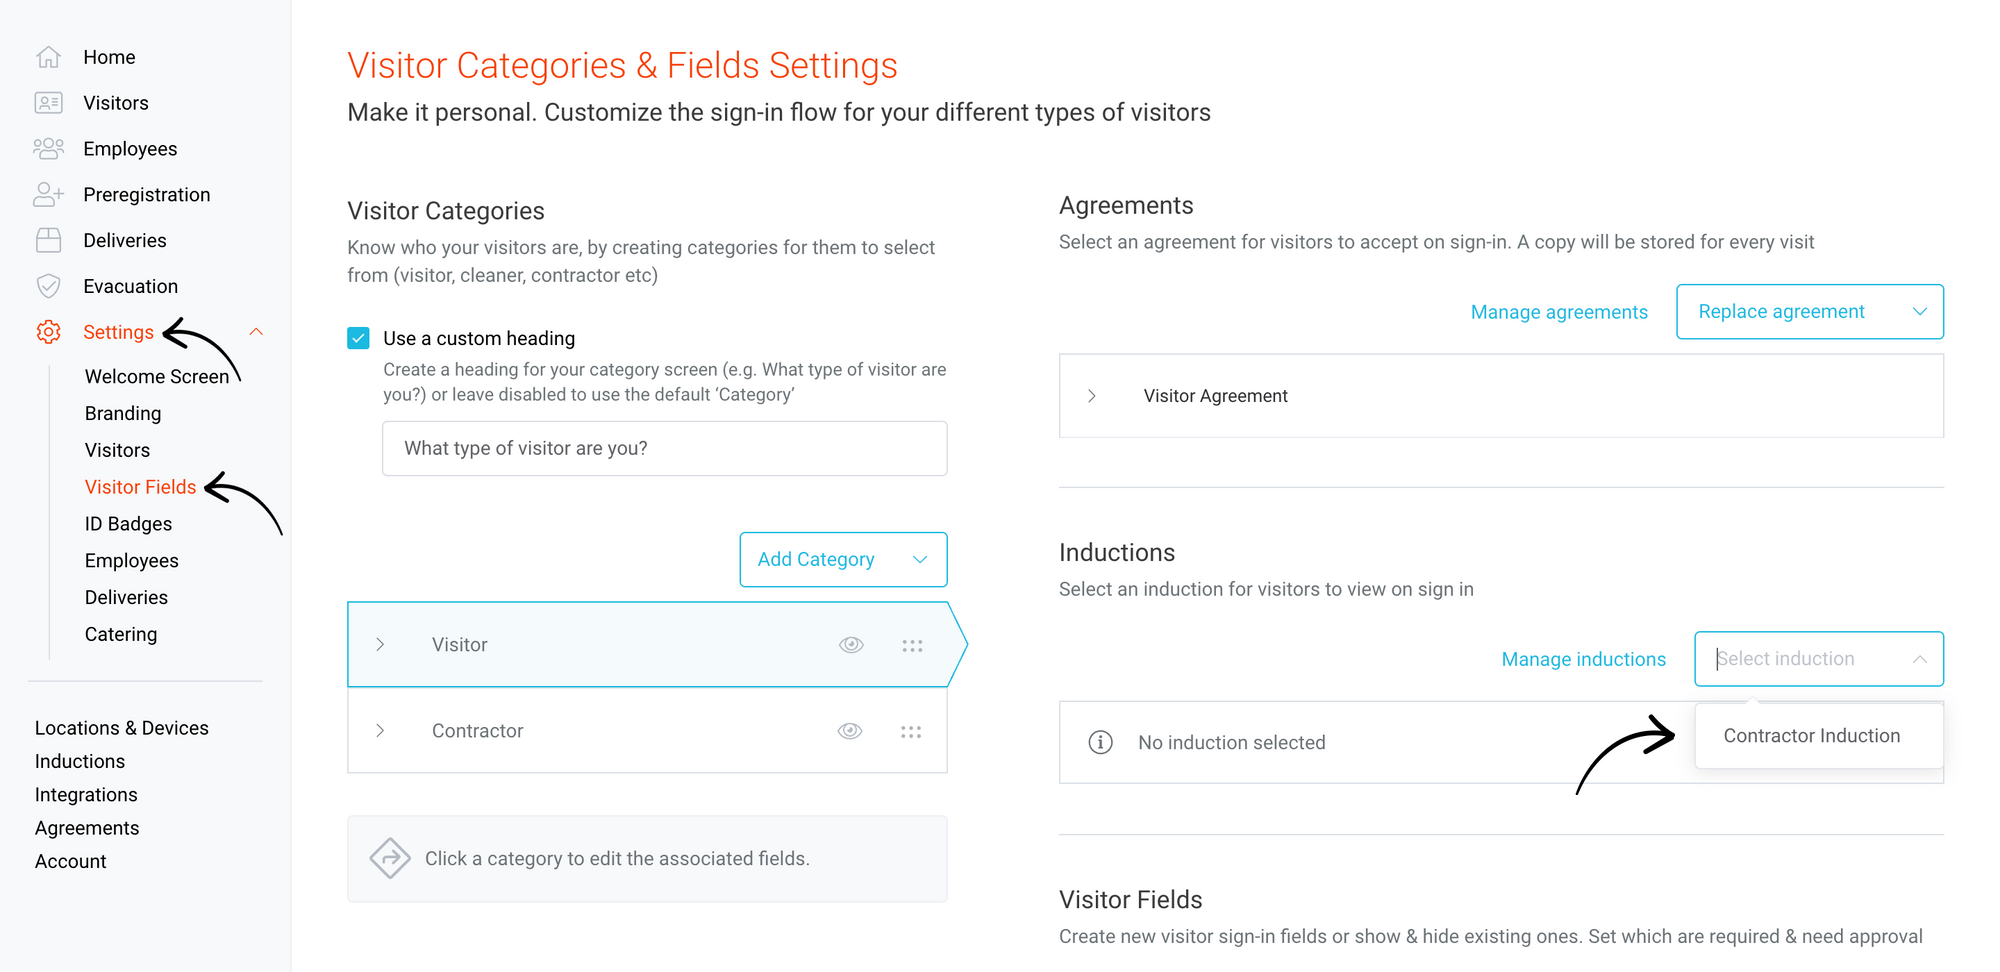Expand the Contractor category row

coord(380,731)
